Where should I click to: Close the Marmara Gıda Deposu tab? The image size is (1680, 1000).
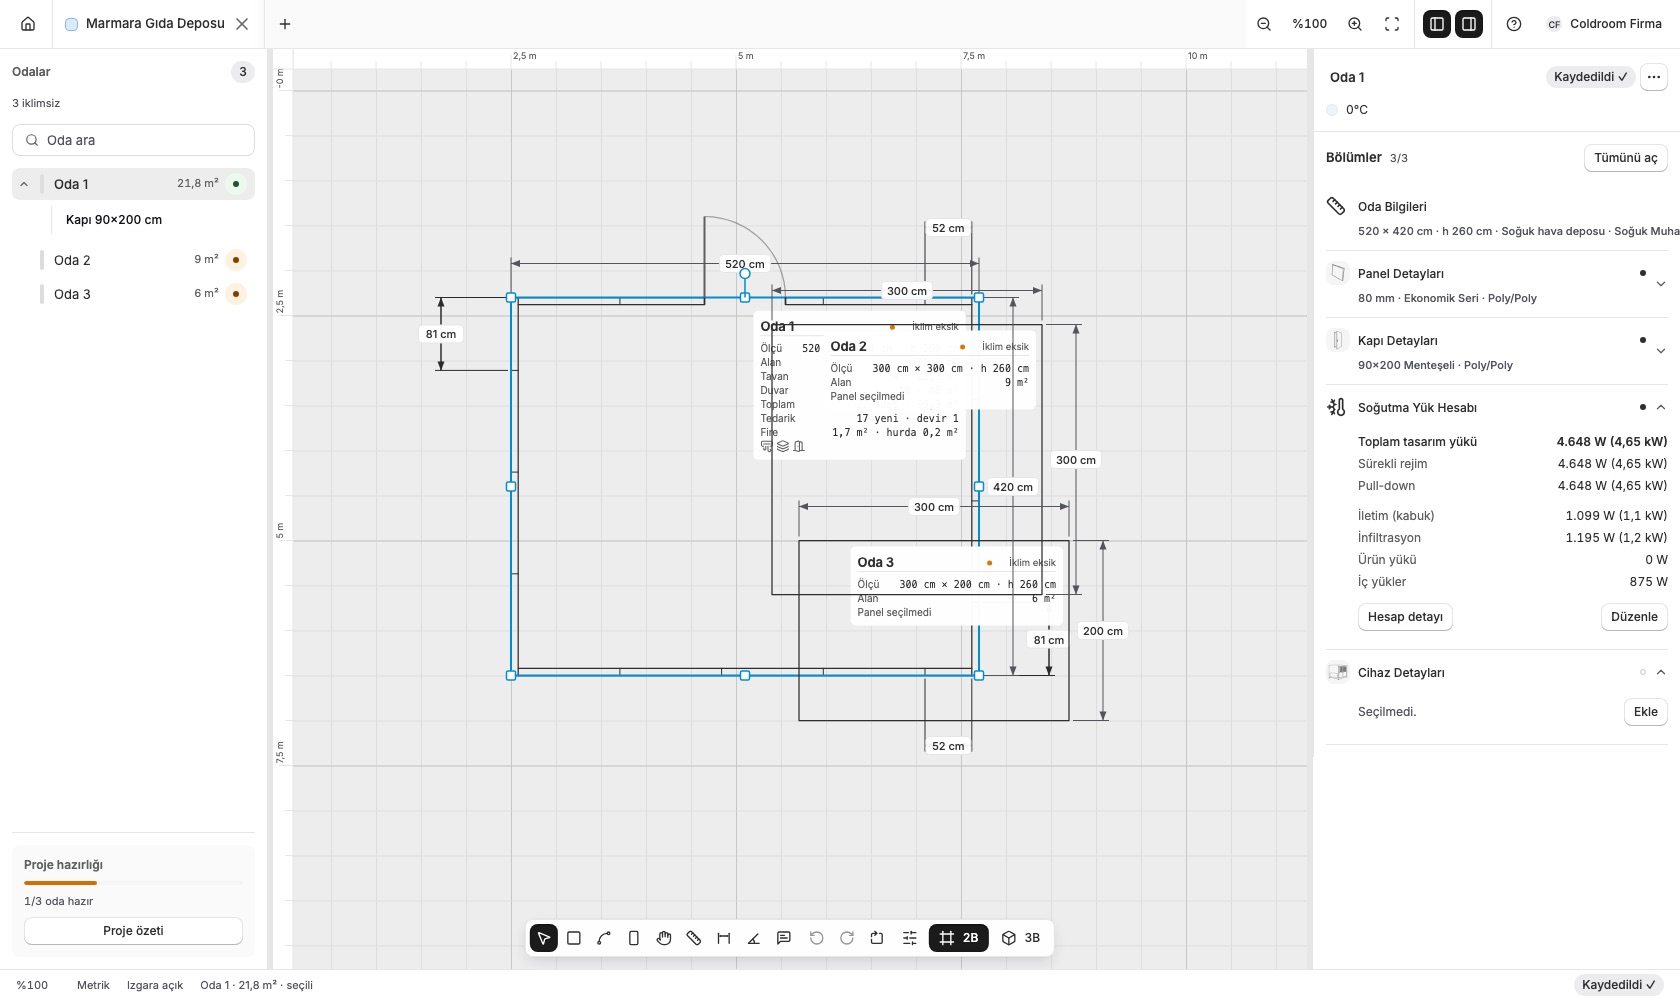242,24
